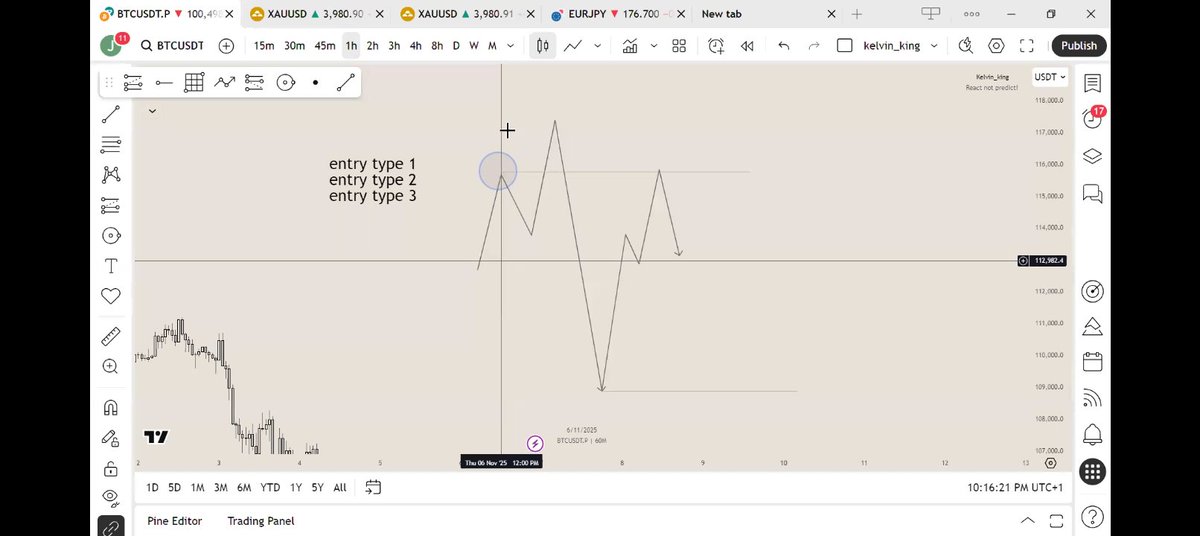Create an alert with the alarm clock icon
The image size is (1200, 536).
coord(716,46)
